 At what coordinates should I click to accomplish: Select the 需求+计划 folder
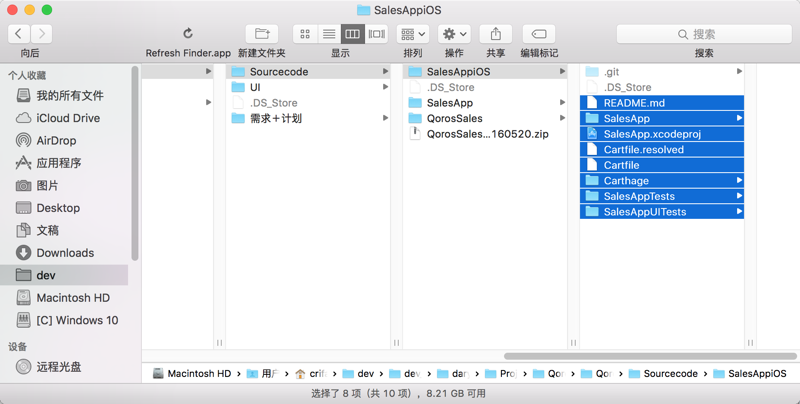coord(308,118)
